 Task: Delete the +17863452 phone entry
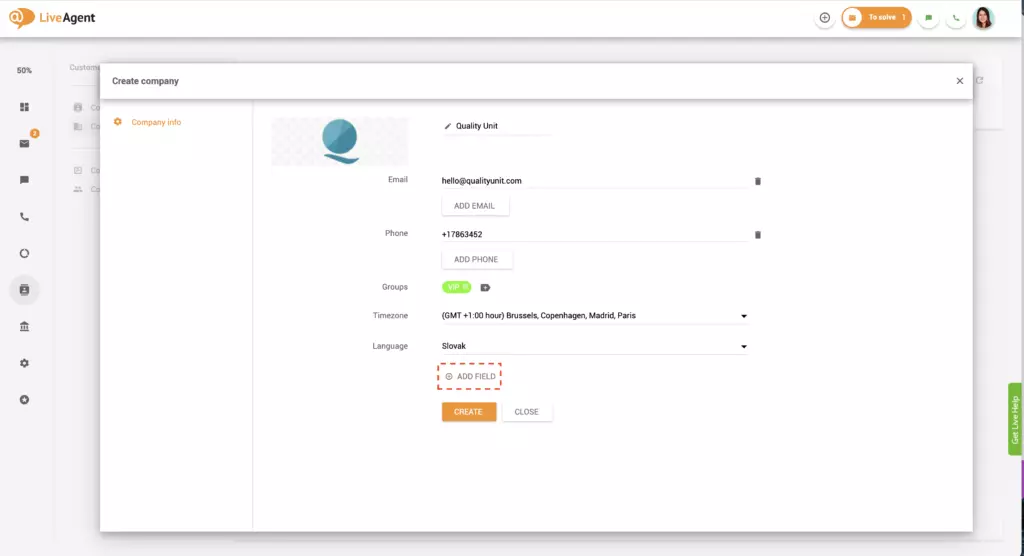click(757, 234)
